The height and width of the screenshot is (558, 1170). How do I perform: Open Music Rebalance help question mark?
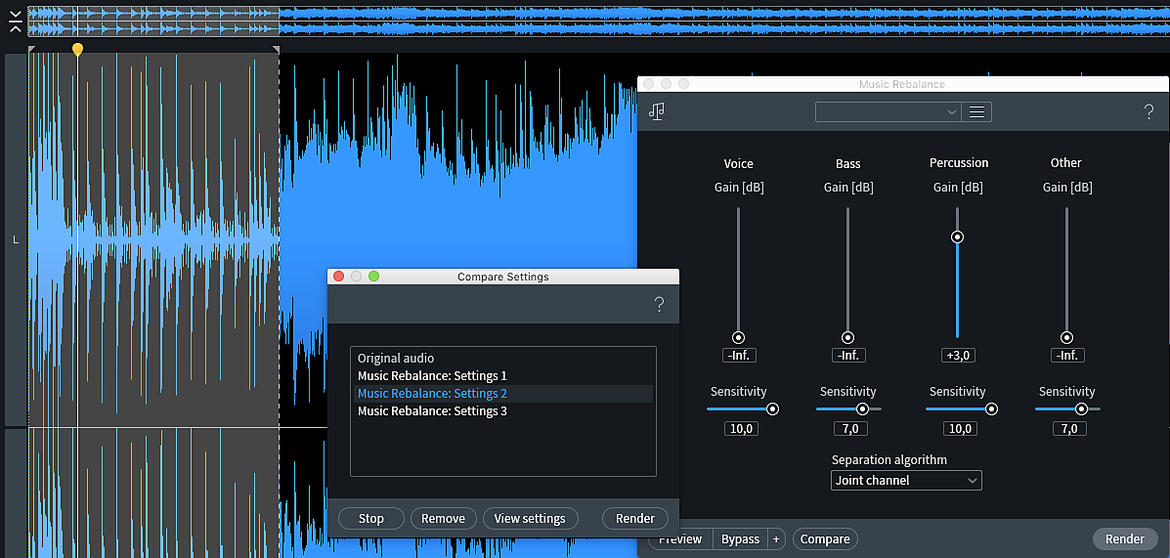click(1148, 113)
